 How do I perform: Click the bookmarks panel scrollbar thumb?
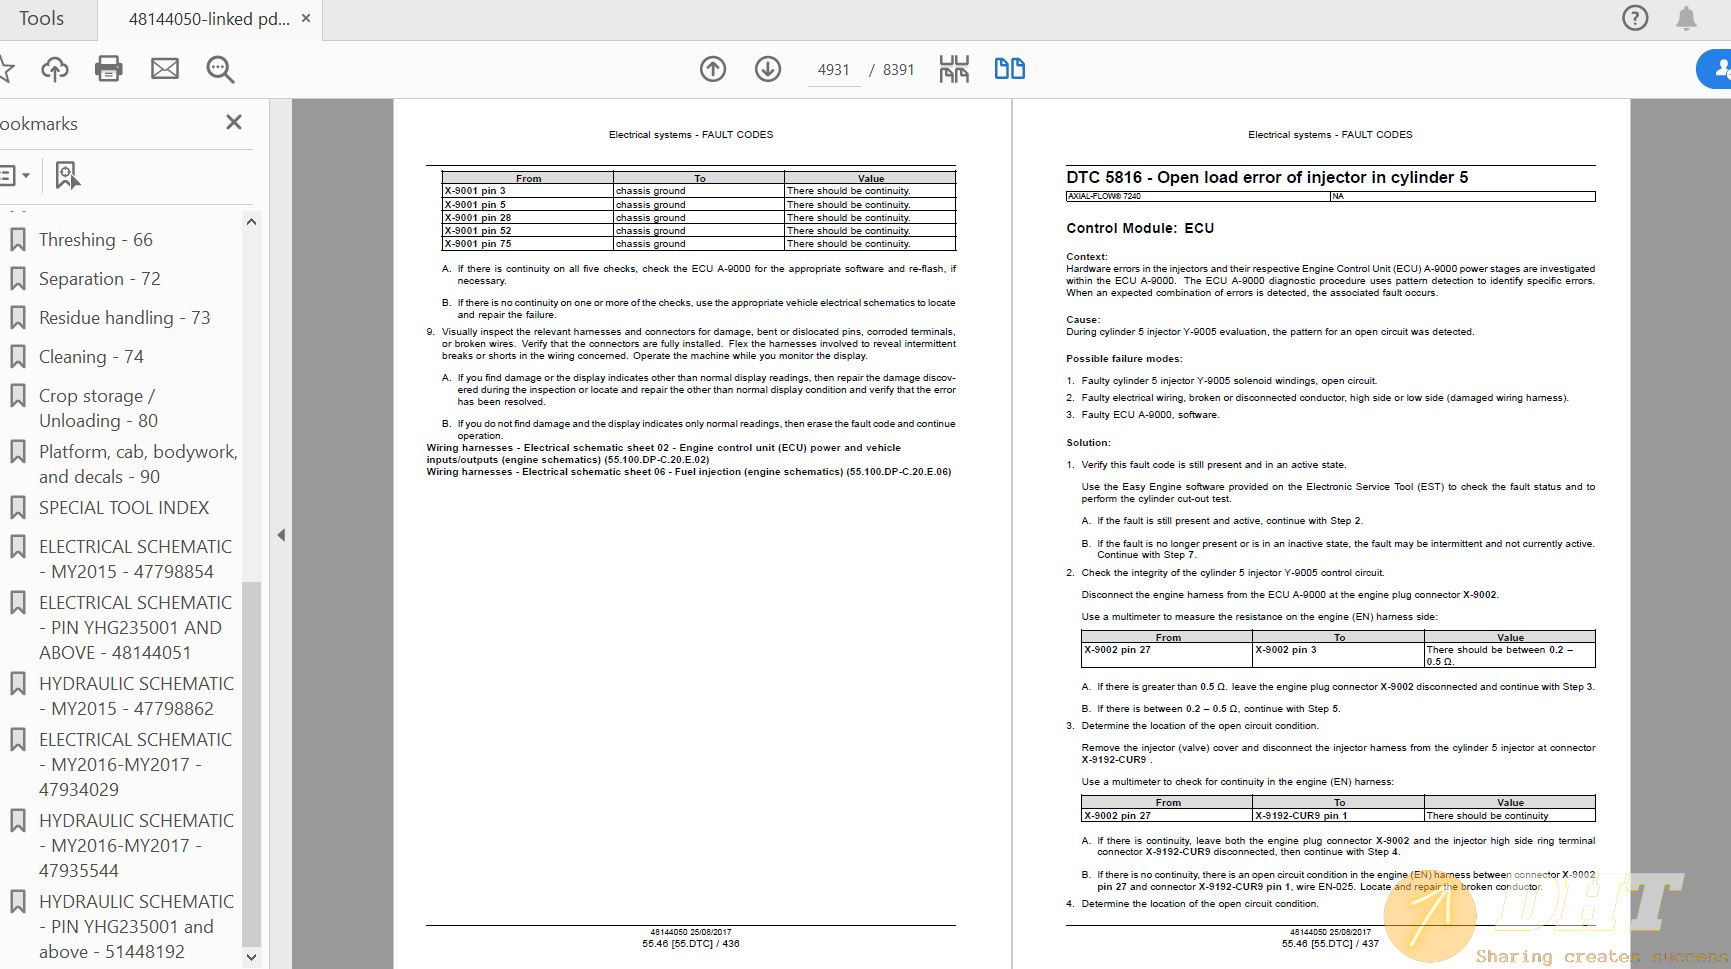[251, 763]
